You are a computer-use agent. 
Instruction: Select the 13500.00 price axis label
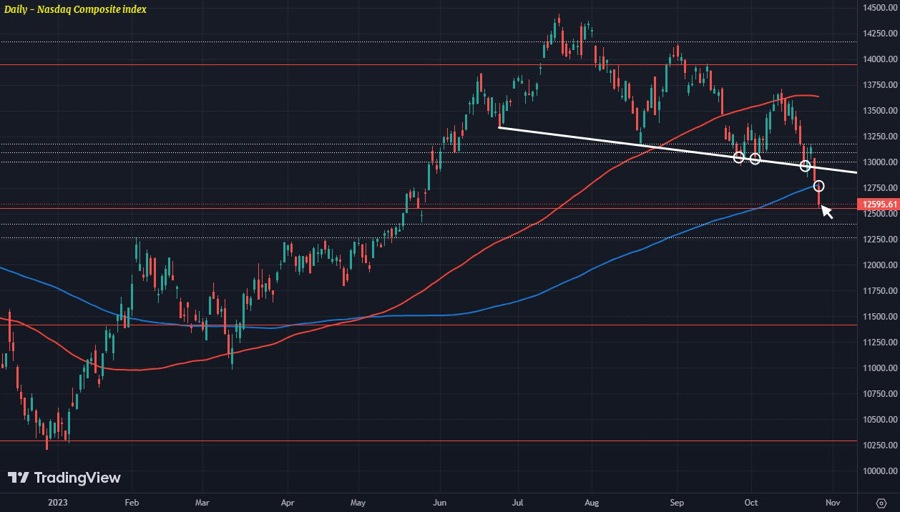(x=879, y=111)
